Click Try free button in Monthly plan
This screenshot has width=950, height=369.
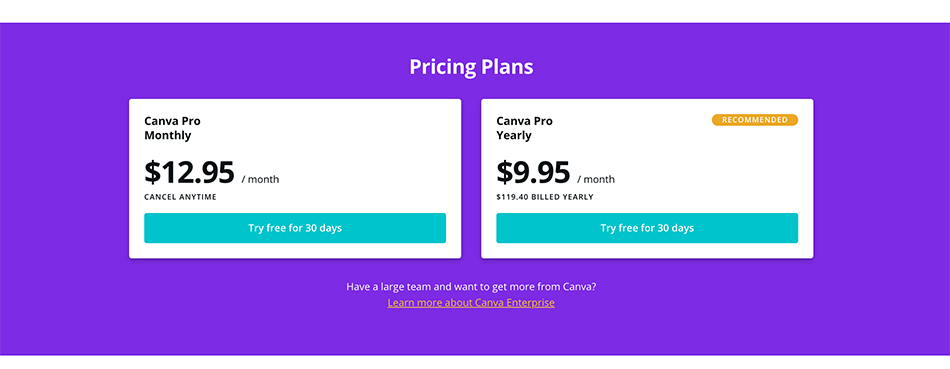point(295,228)
